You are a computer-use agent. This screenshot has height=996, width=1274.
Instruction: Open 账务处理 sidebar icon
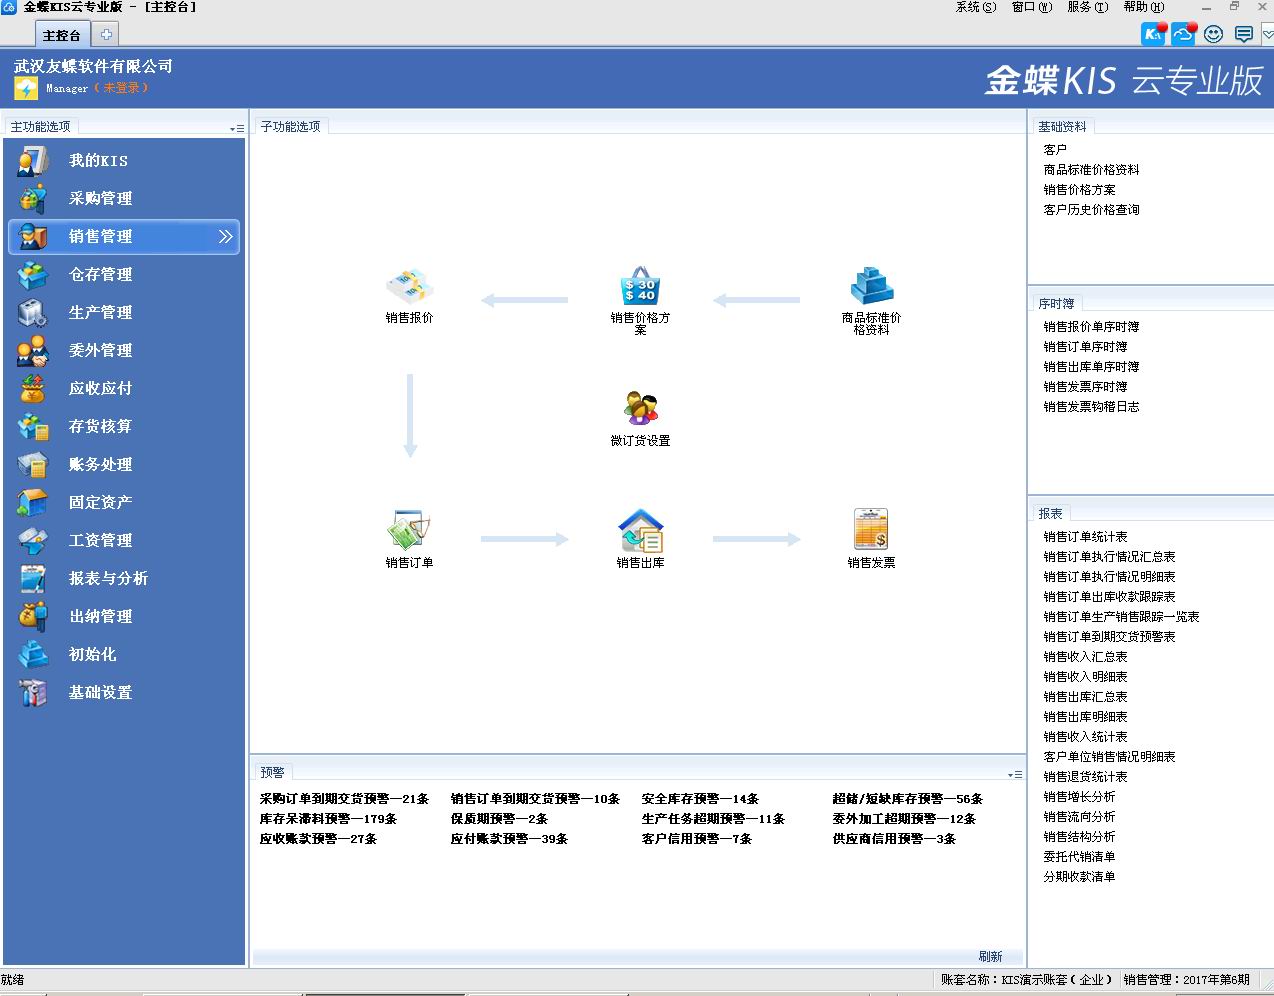33,465
